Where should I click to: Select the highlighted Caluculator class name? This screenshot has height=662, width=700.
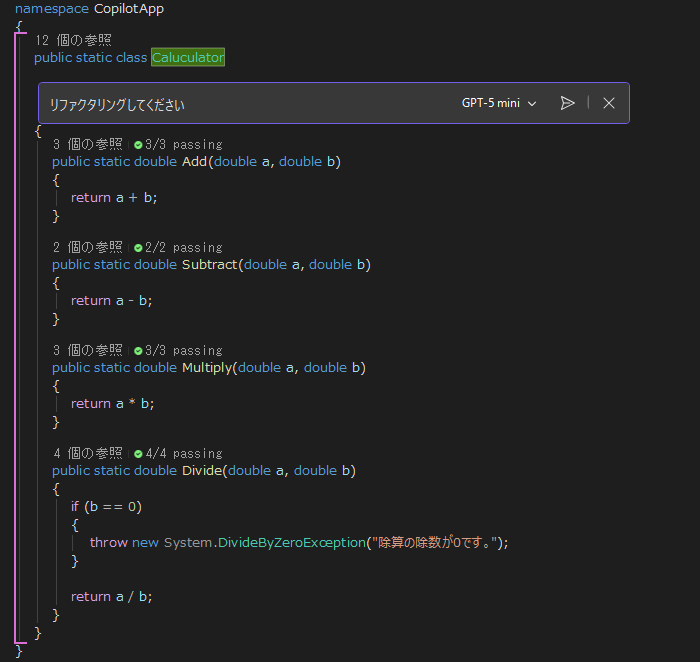[x=188, y=57]
